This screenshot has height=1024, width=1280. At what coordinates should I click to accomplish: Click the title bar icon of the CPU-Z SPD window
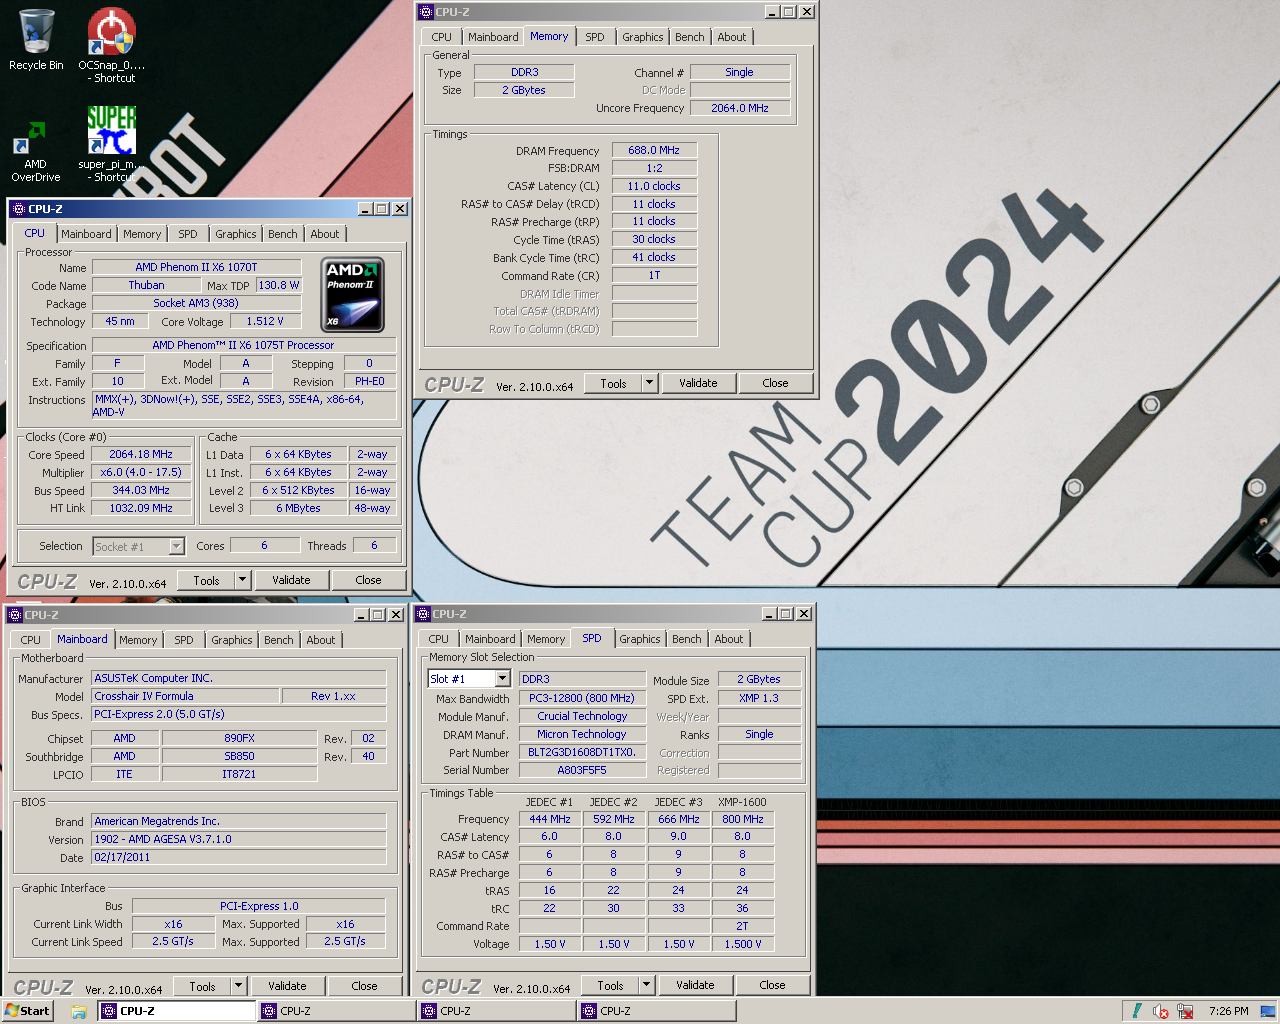click(x=422, y=614)
